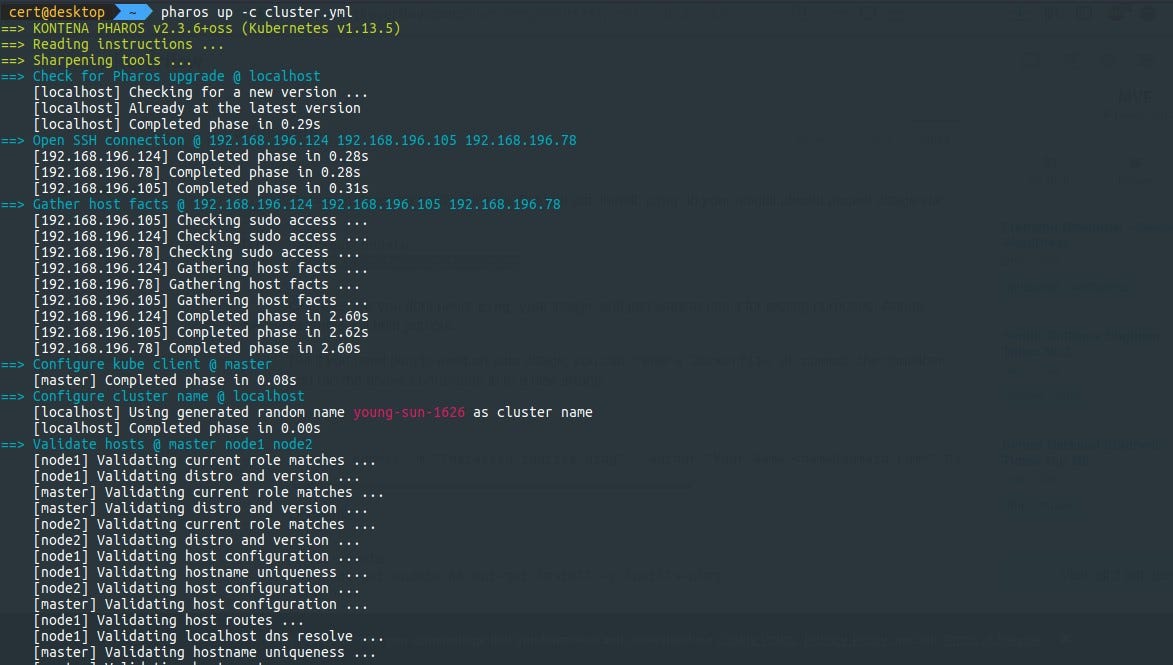Click '[node1] Validating hostname uniqueness ...'
The image size is (1173, 665).
tap(200, 572)
